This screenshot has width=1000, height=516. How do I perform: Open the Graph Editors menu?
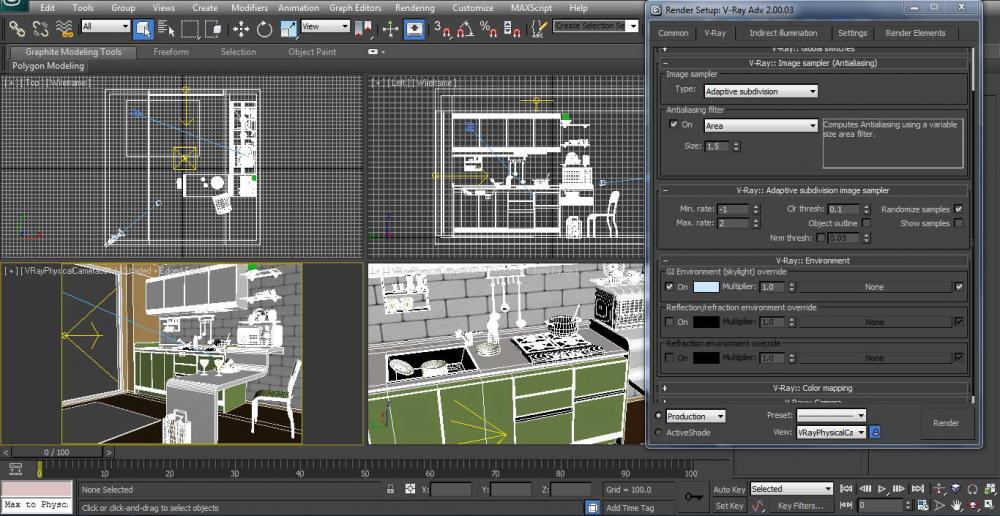[x=355, y=8]
